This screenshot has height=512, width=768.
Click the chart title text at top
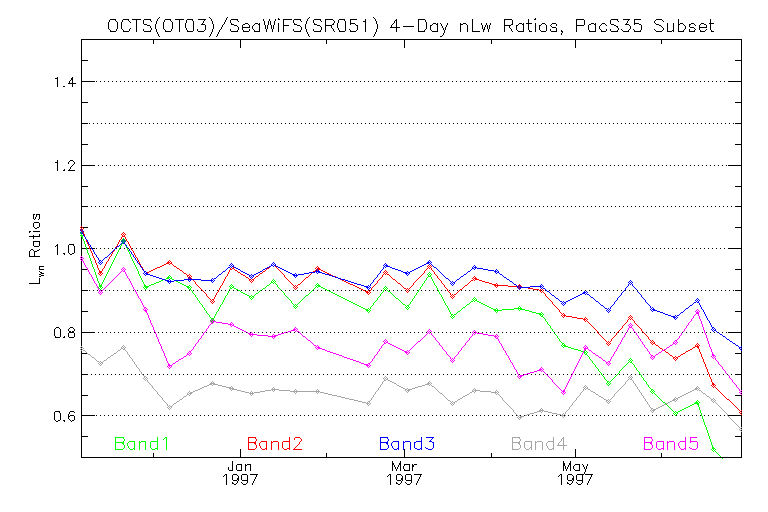point(410,25)
